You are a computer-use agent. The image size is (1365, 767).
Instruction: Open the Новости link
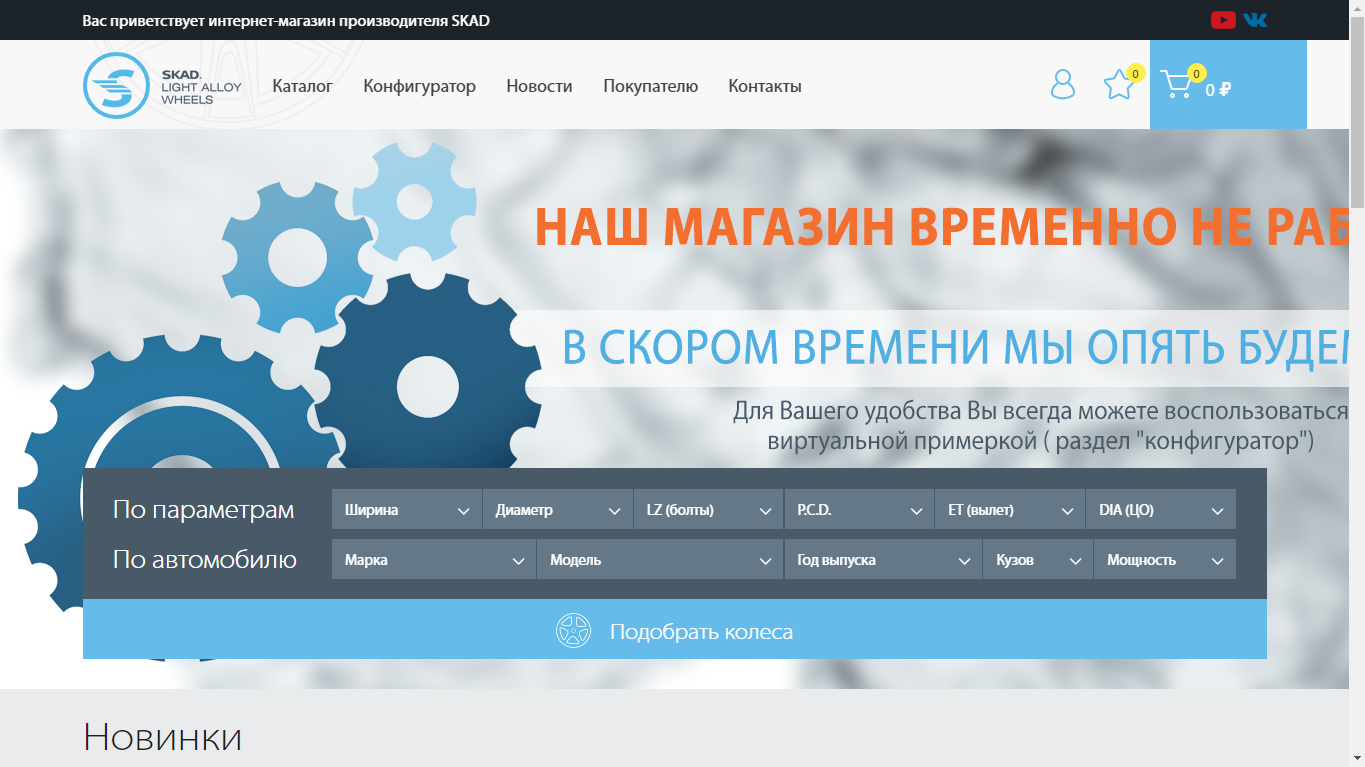pos(539,86)
